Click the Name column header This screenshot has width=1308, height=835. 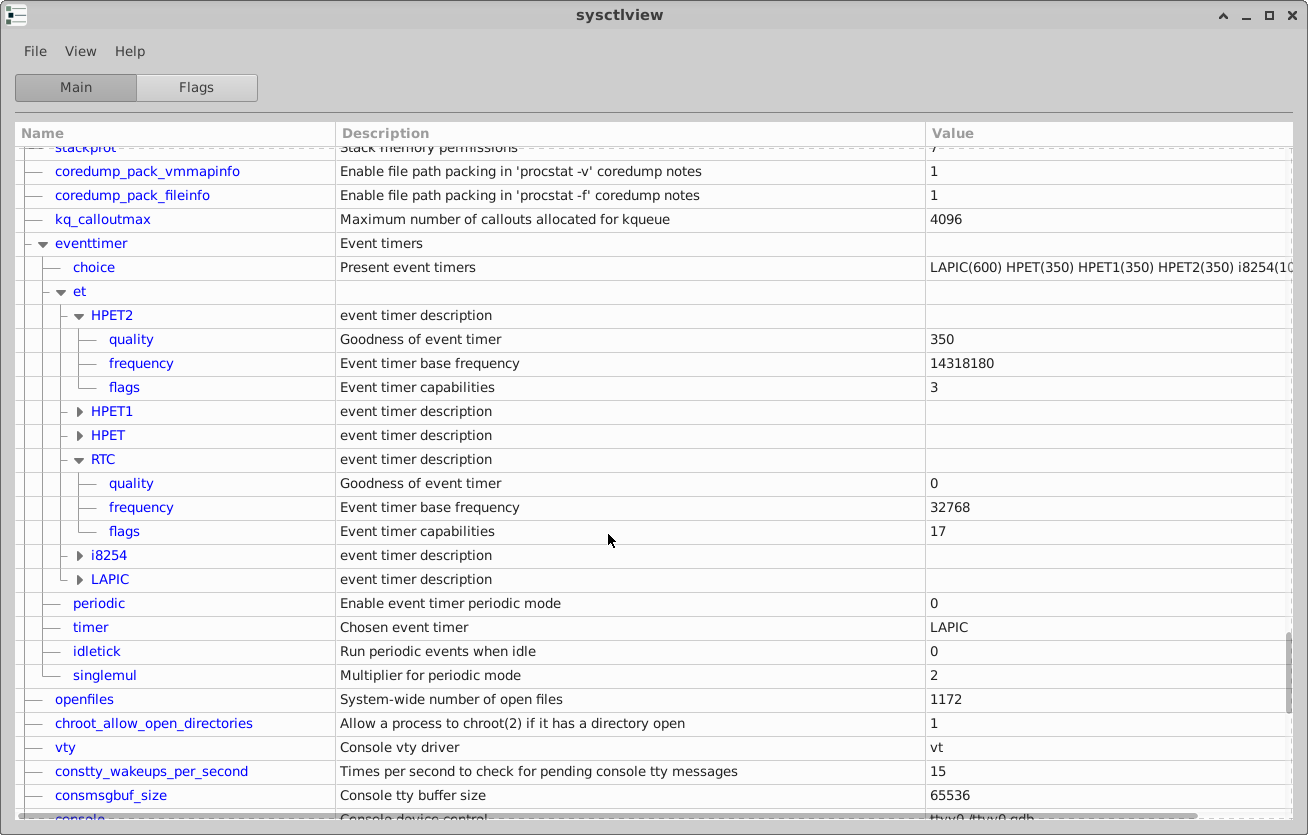point(175,133)
